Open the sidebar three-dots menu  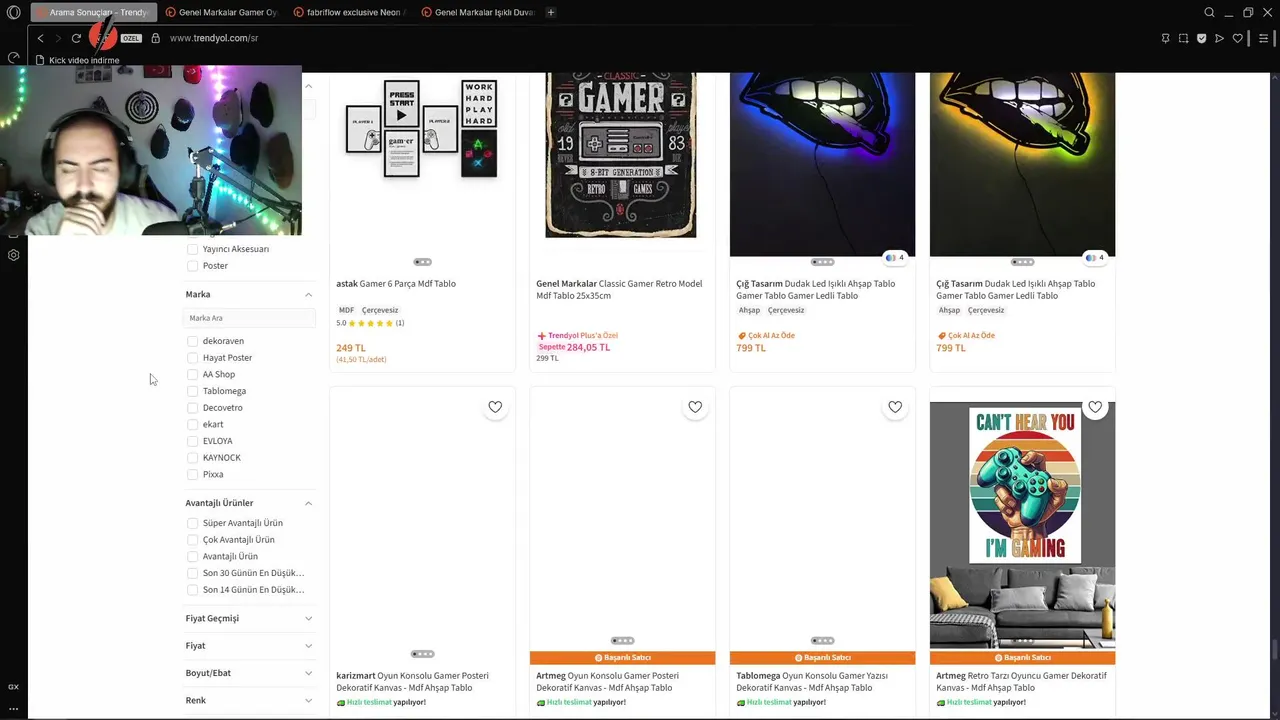coord(13,708)
